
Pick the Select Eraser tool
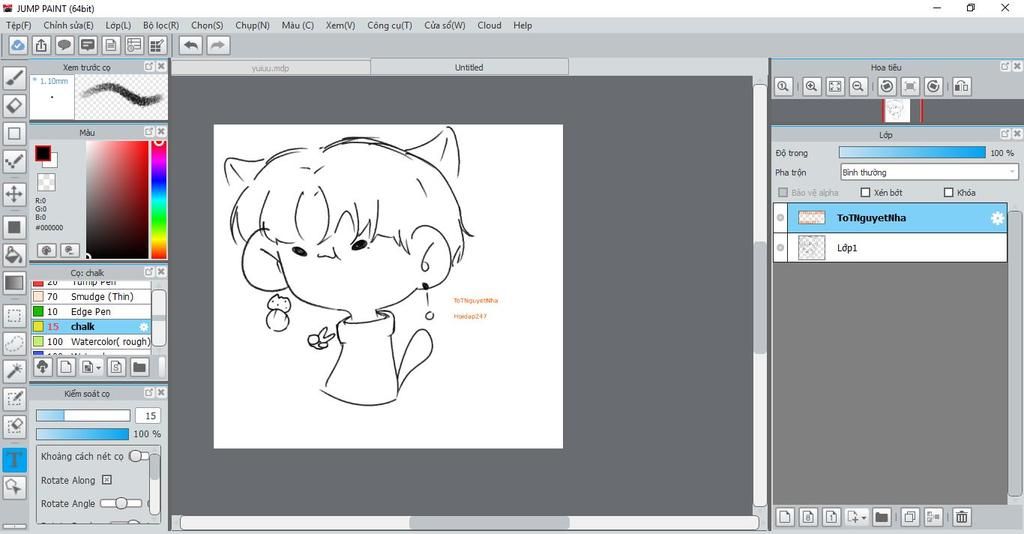[x=14, y=426]
